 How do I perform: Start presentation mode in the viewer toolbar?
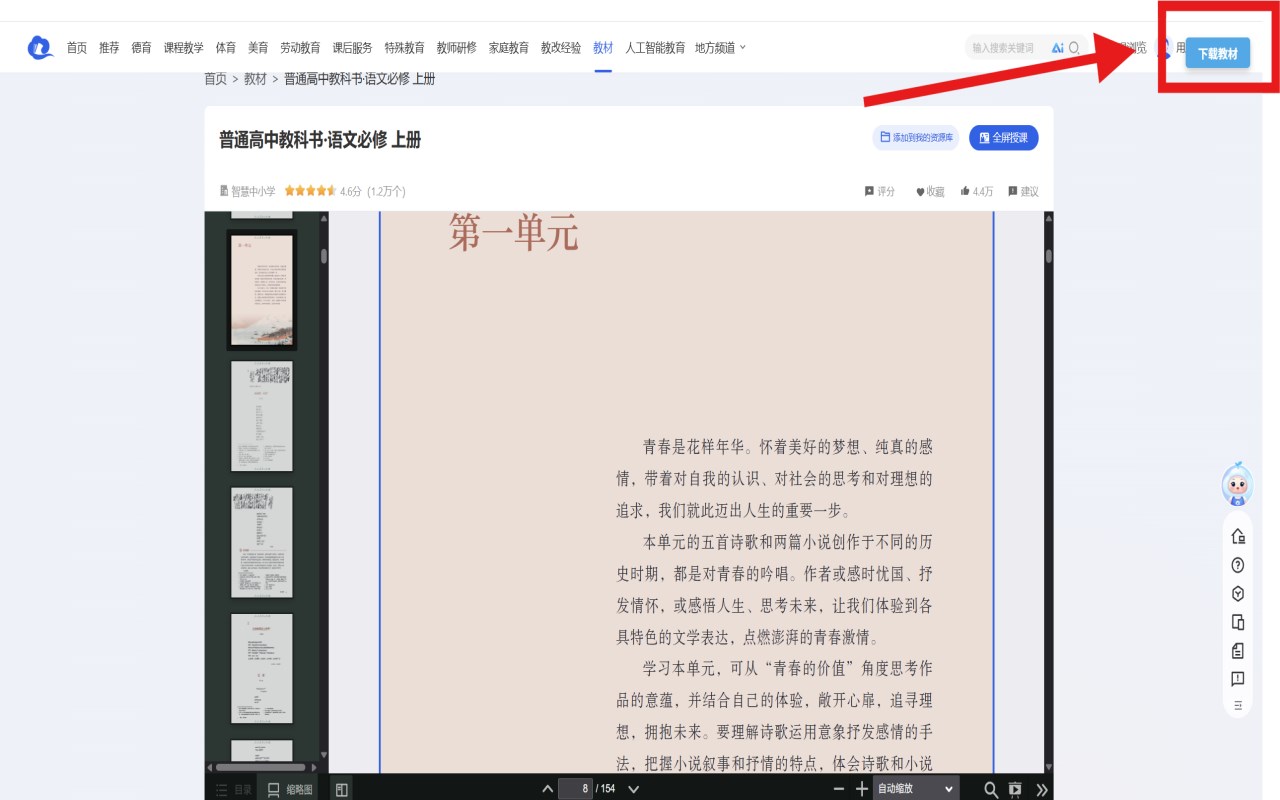1016,789
